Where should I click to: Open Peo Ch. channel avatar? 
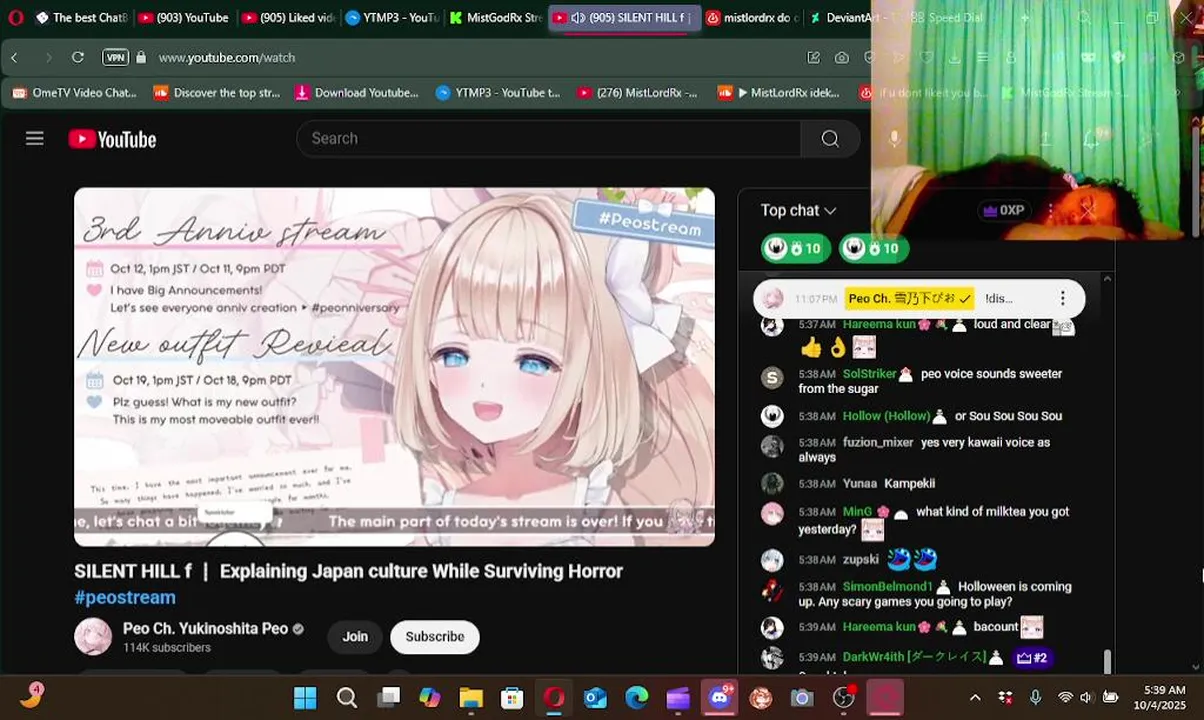coord(93,637)
